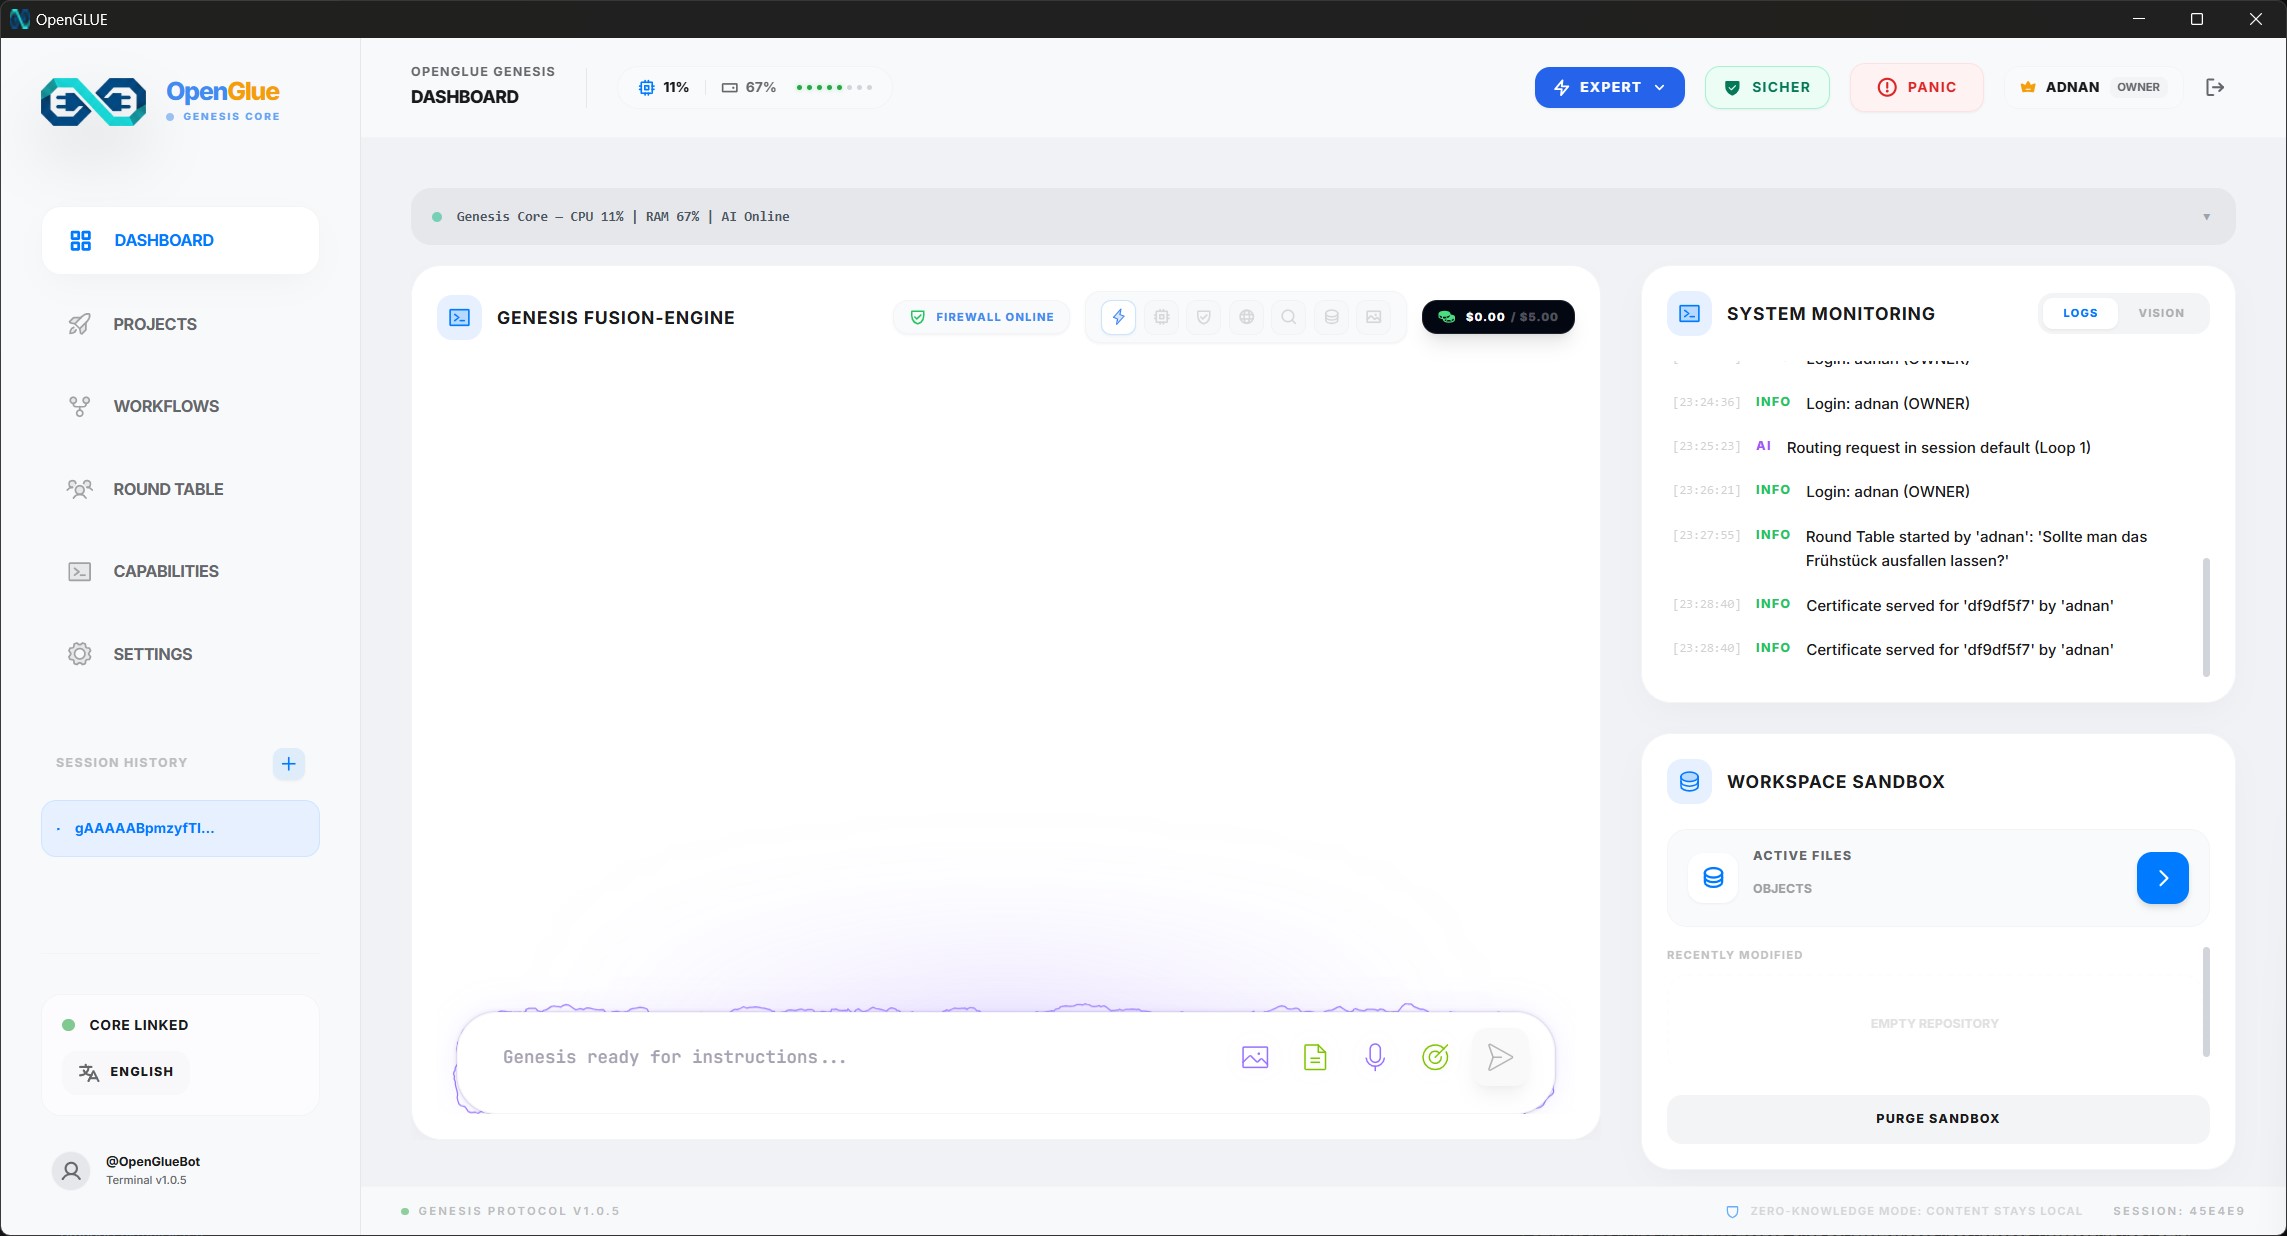The width and height of the screenshot is (2287, 1236).
Task: Click into the Genesis instructions input field
Action: point(860,1057)
